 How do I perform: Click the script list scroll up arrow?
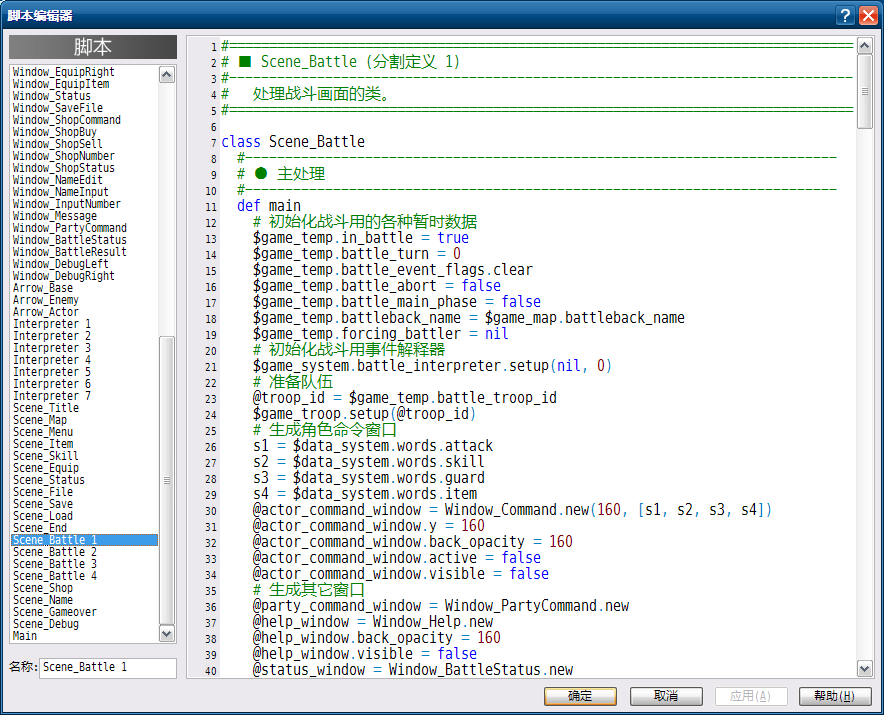166,74
